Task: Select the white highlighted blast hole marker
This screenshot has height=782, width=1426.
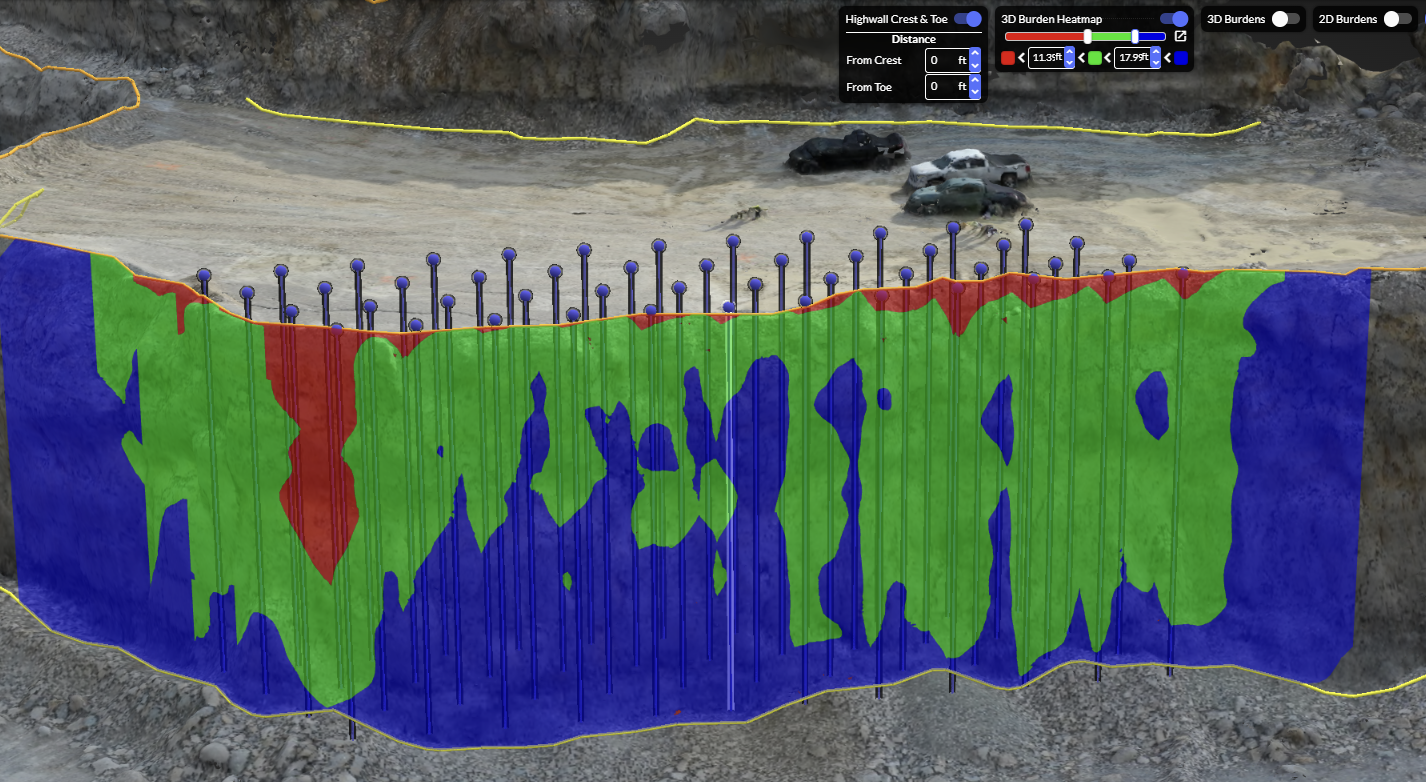Action: [729, 307]
